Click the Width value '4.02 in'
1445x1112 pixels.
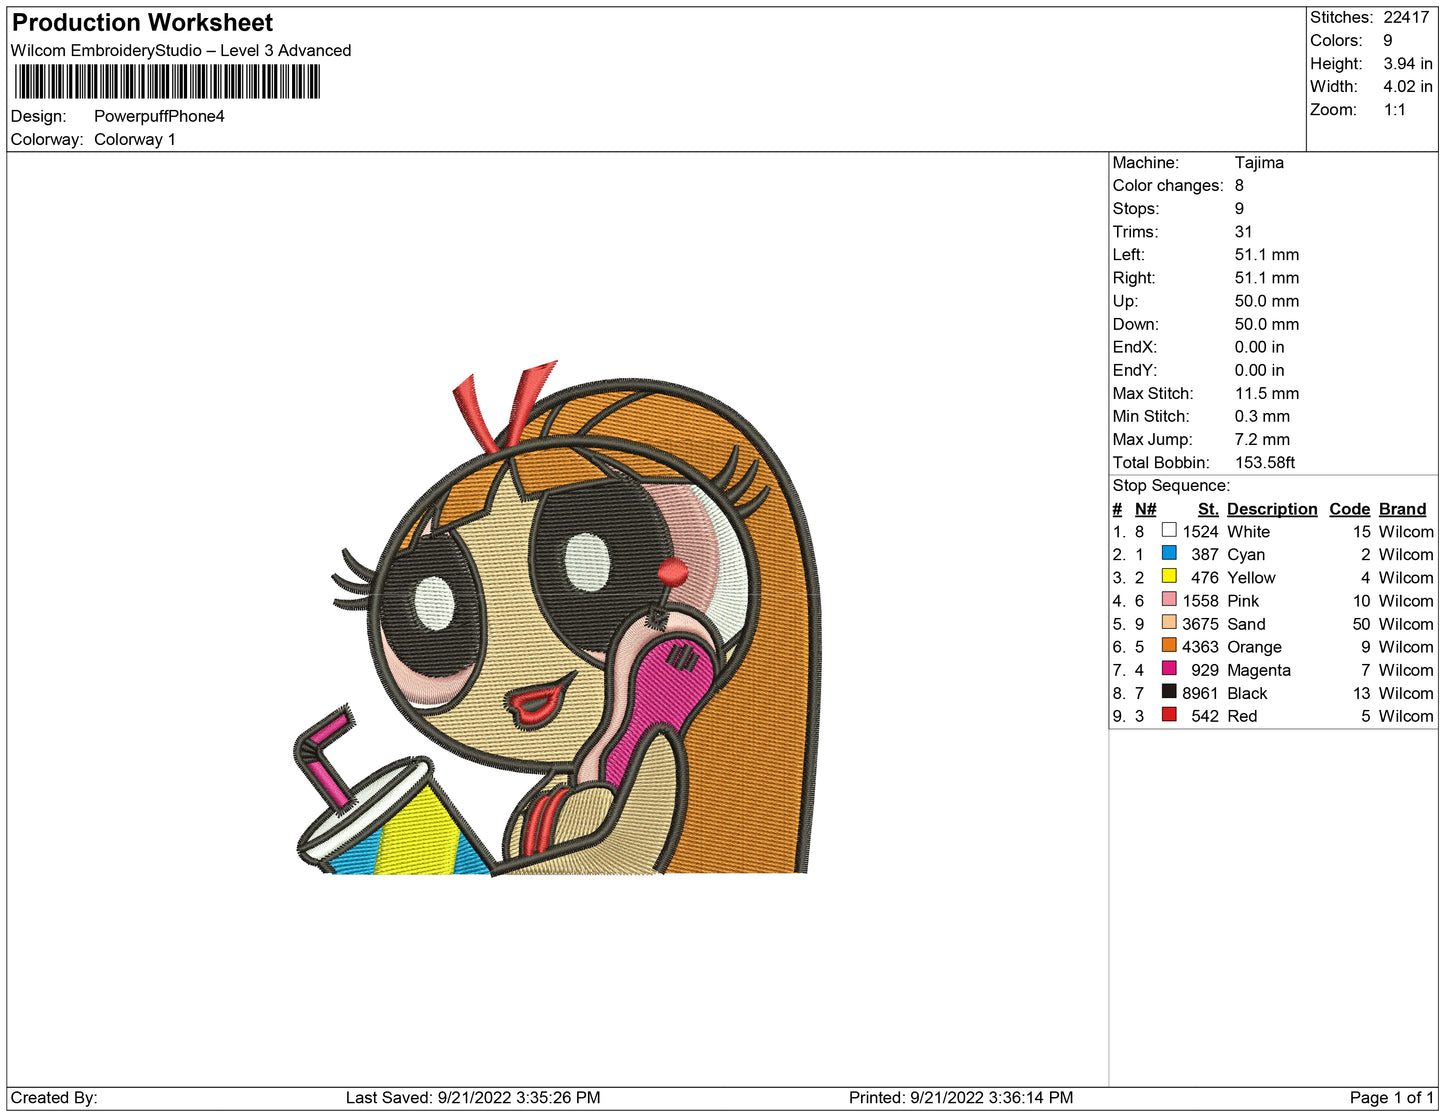pyautogui.click(x=1408, y=86)
